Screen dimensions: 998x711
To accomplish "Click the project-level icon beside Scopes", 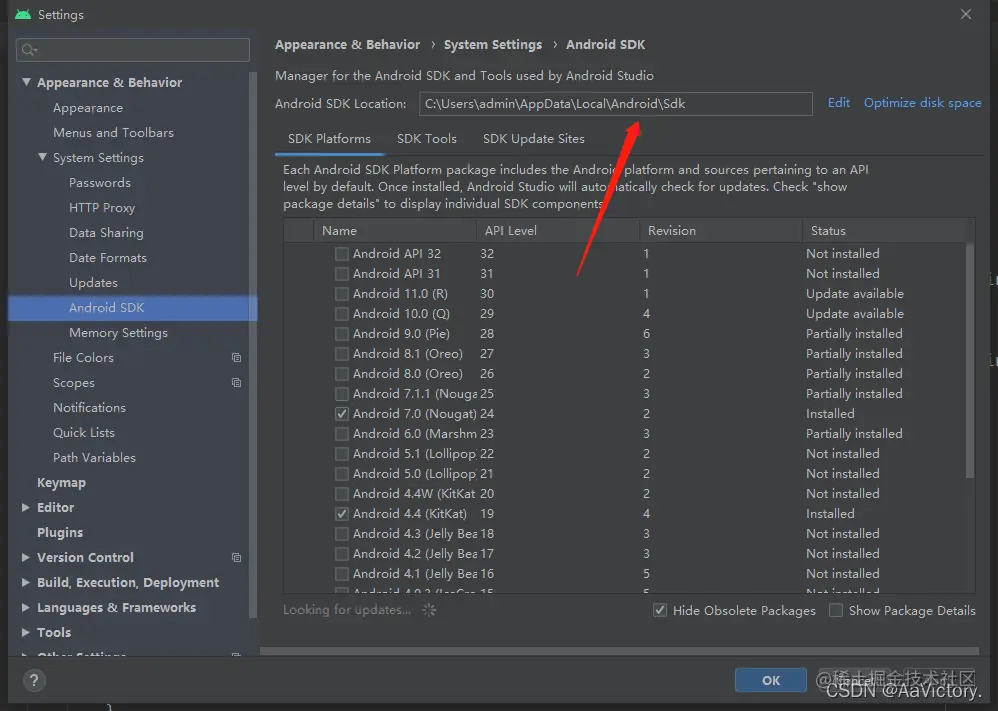I will 236,383.
